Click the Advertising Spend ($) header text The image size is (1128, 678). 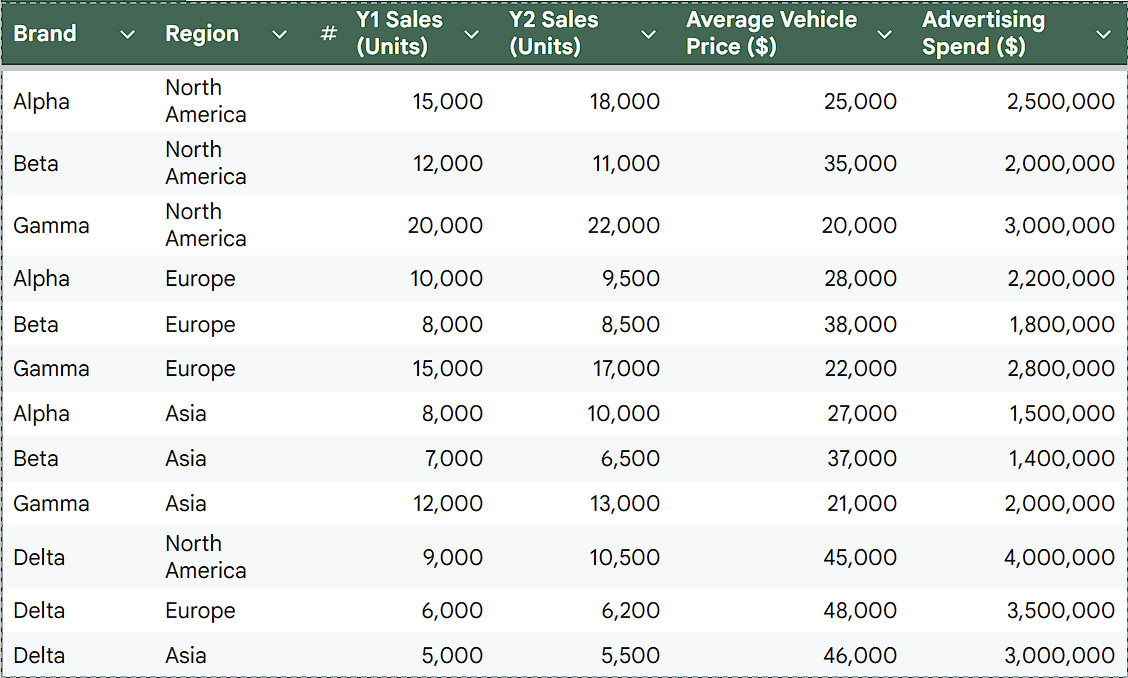983,34
